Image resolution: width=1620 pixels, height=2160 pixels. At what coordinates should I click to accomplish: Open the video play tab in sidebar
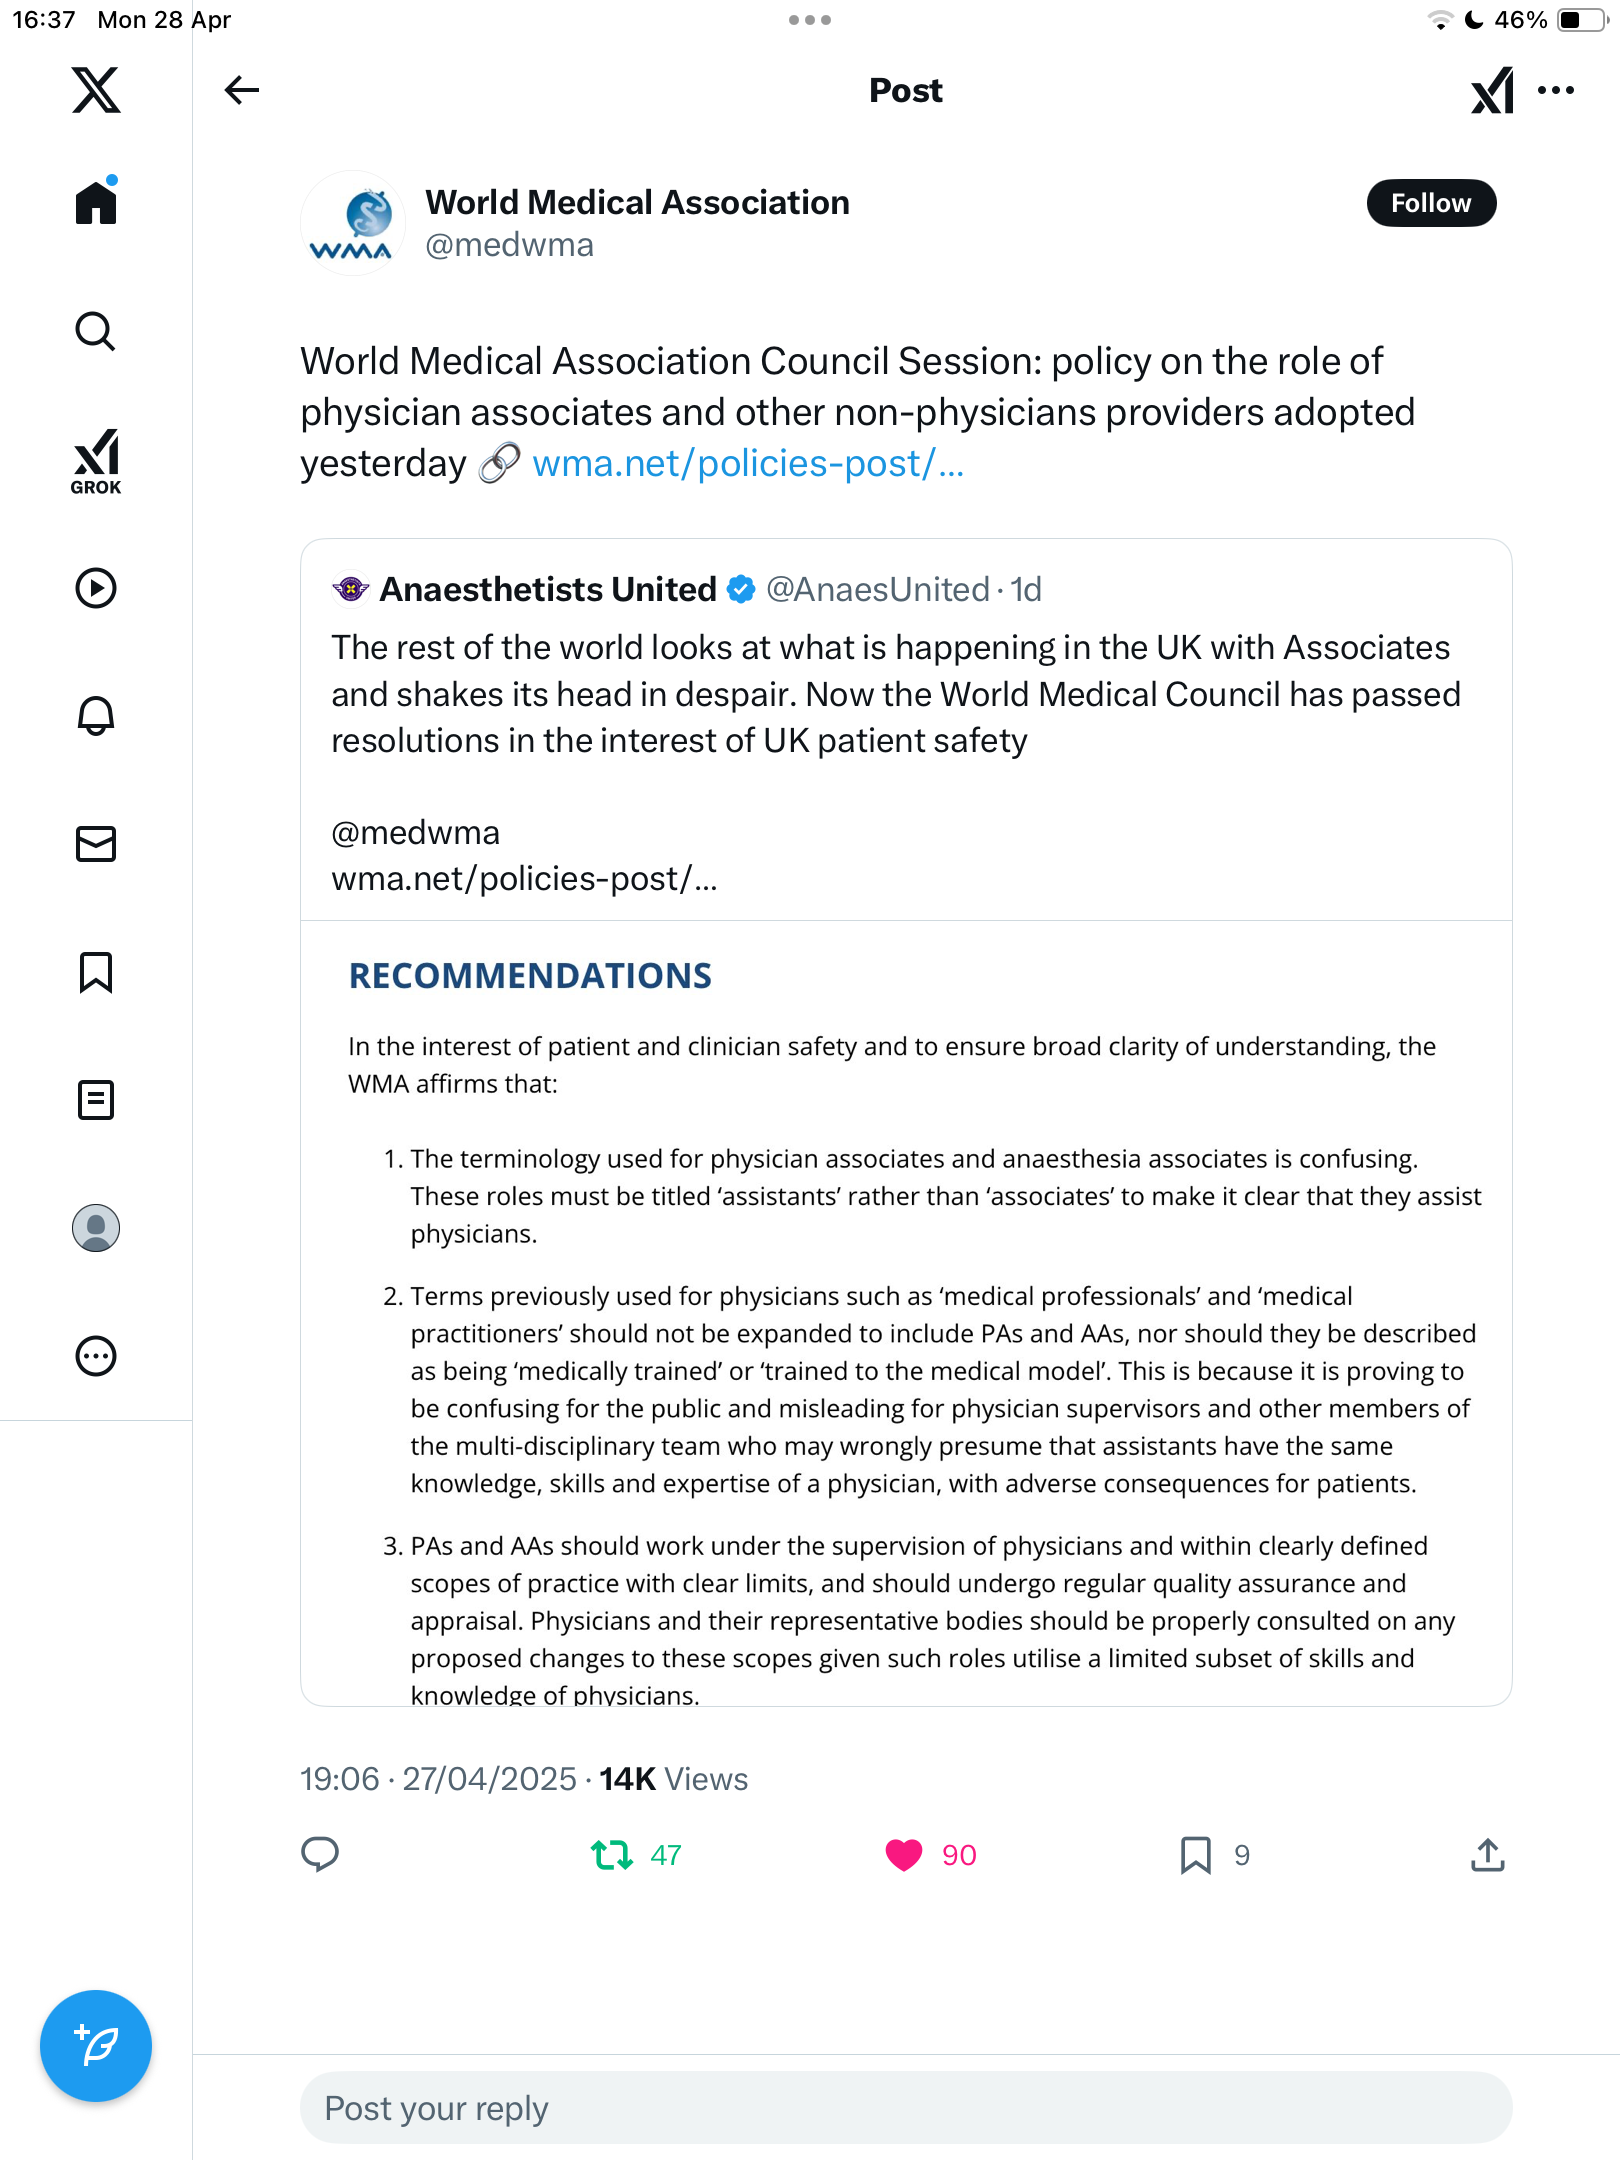pos(96,588)
